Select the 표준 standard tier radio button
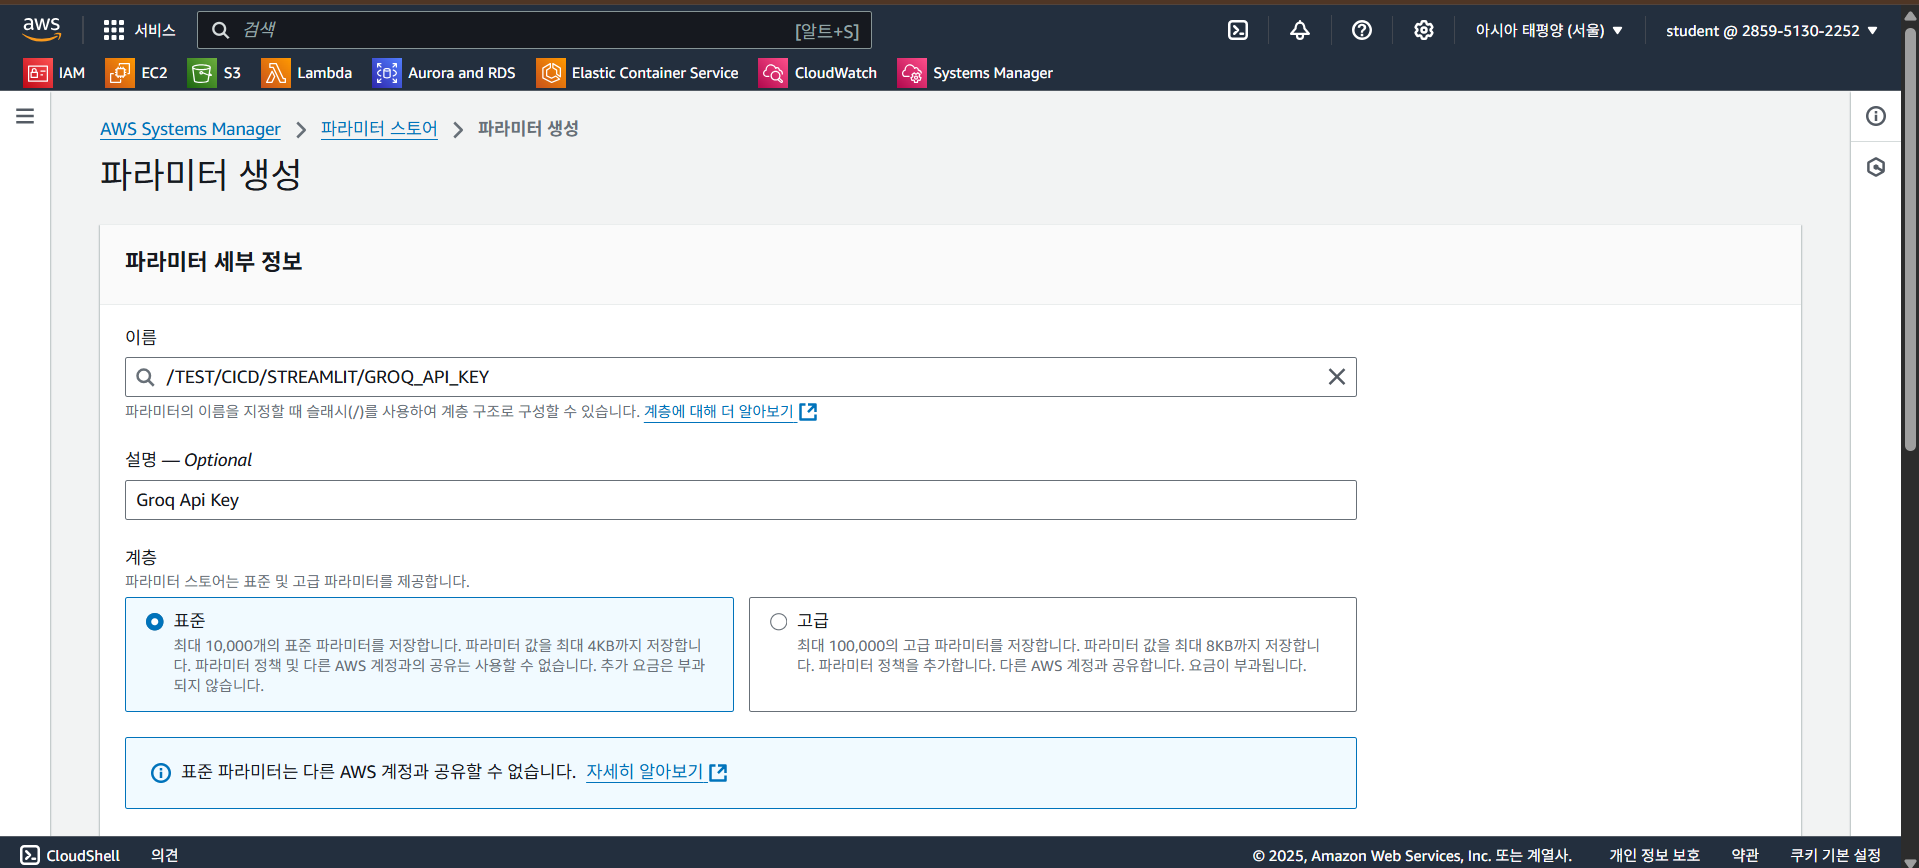 click(x=154, y=622)
